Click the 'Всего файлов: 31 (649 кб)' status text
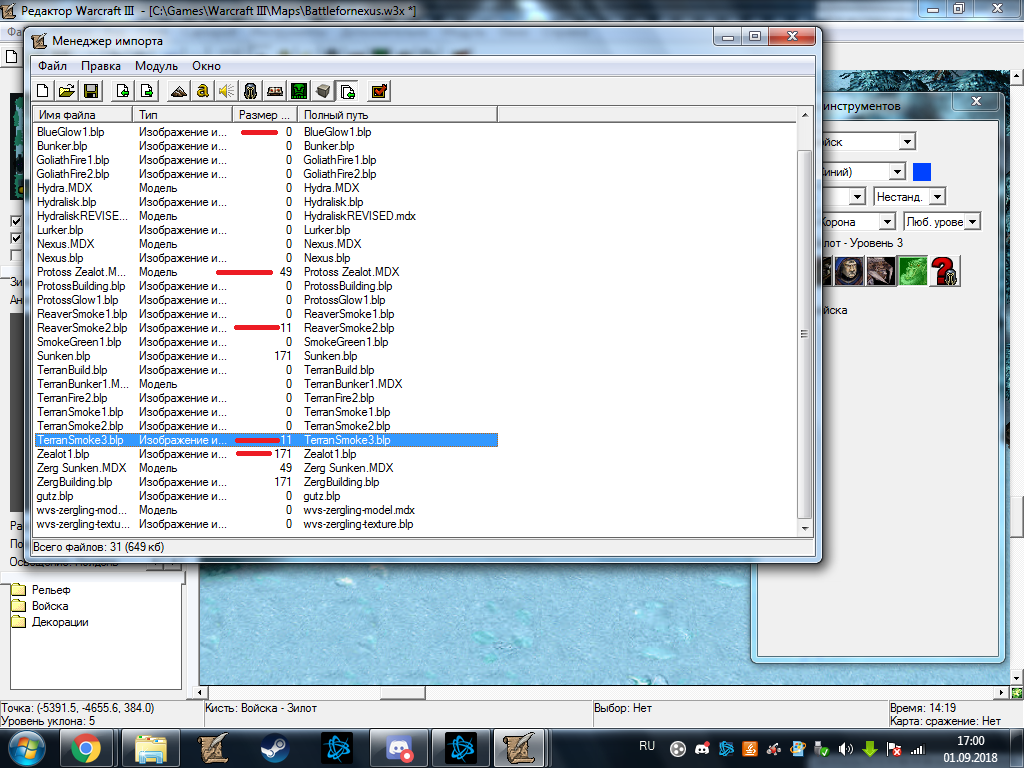Screen dimensions: 1024x768 coord(99,547)
